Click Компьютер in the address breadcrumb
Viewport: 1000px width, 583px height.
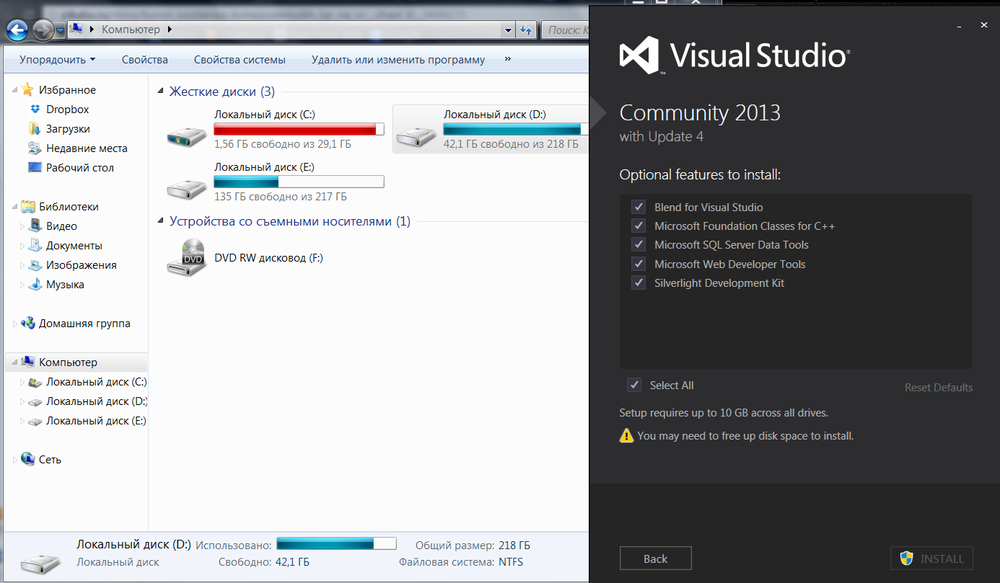131,29
